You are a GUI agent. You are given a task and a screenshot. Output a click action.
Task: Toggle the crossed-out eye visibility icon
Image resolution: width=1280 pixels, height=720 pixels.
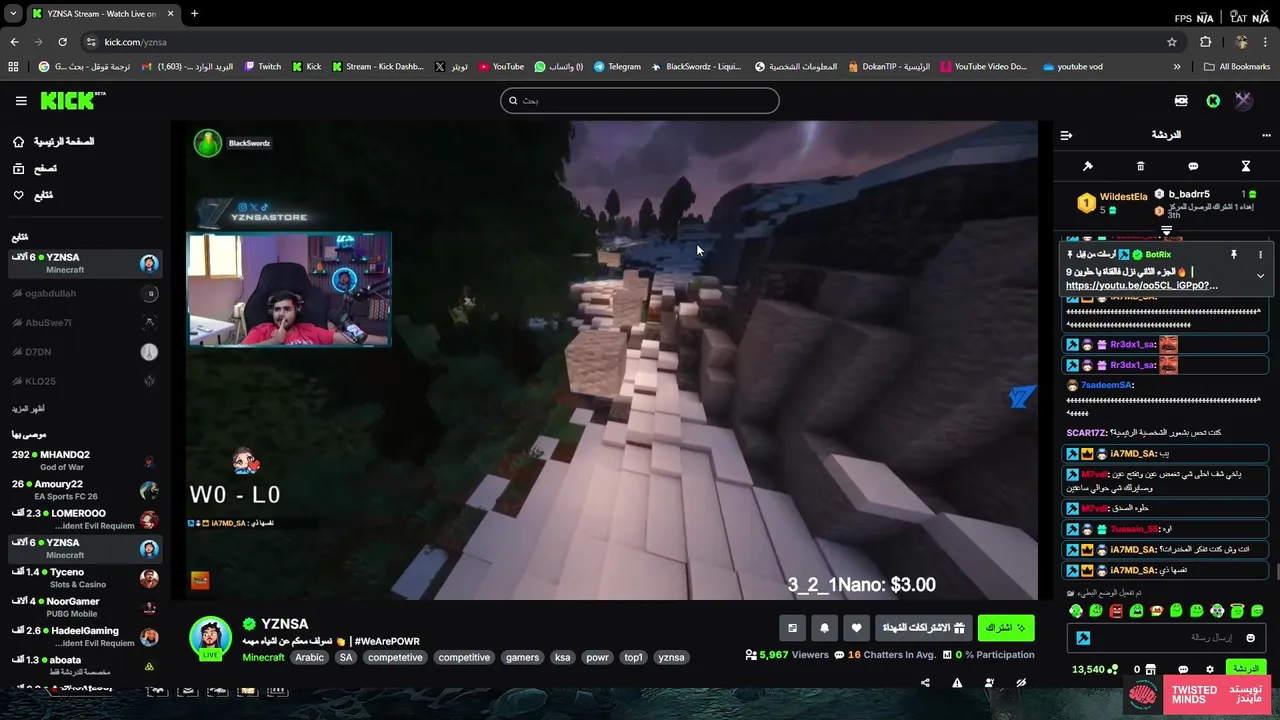tap(1021, 683)
